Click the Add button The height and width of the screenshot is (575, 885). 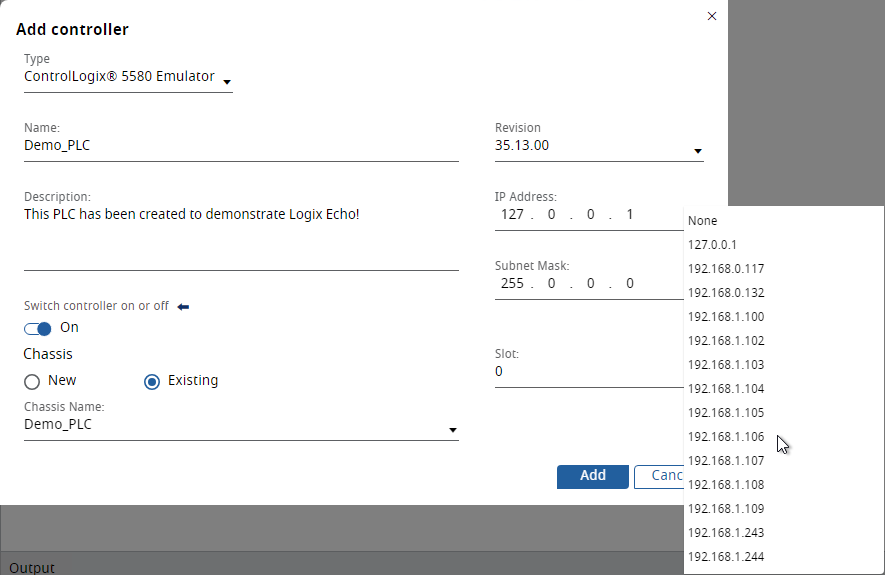[x=593, y=477]
